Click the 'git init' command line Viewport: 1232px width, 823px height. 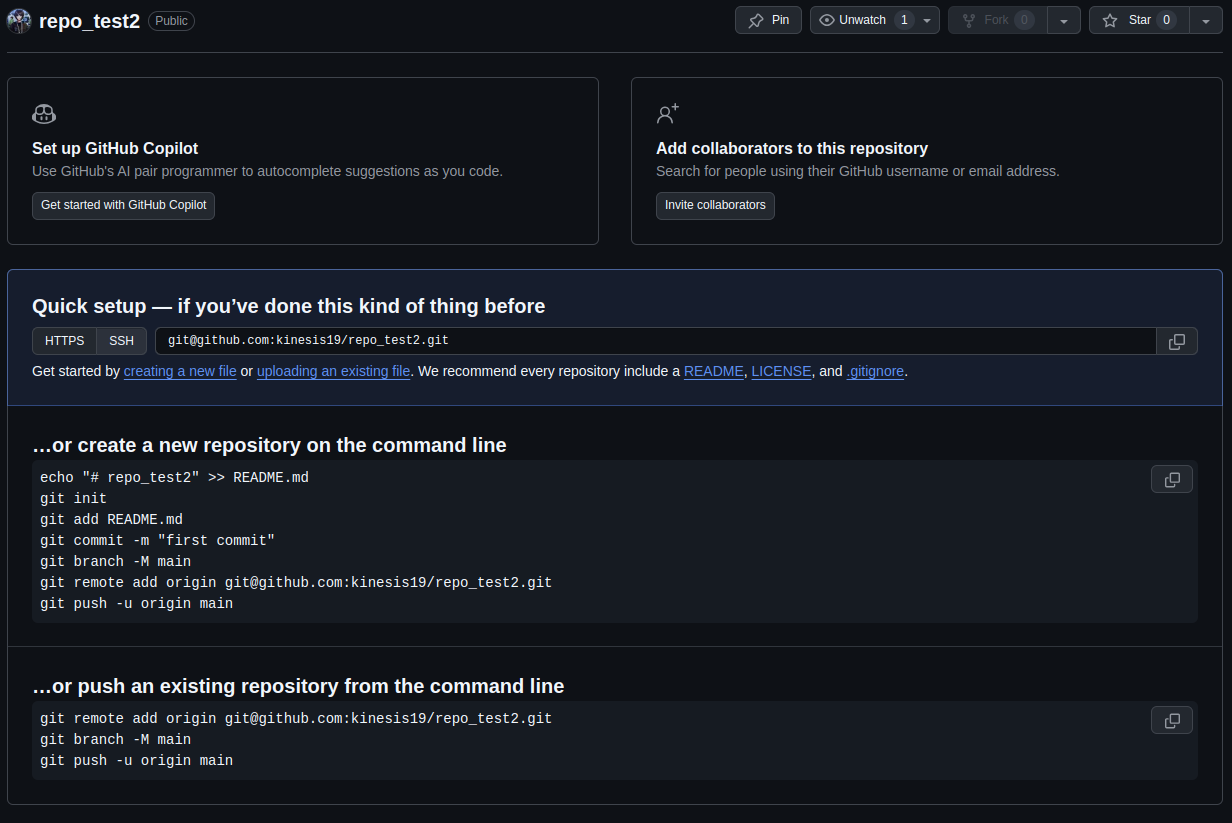(x=73, y=498)
